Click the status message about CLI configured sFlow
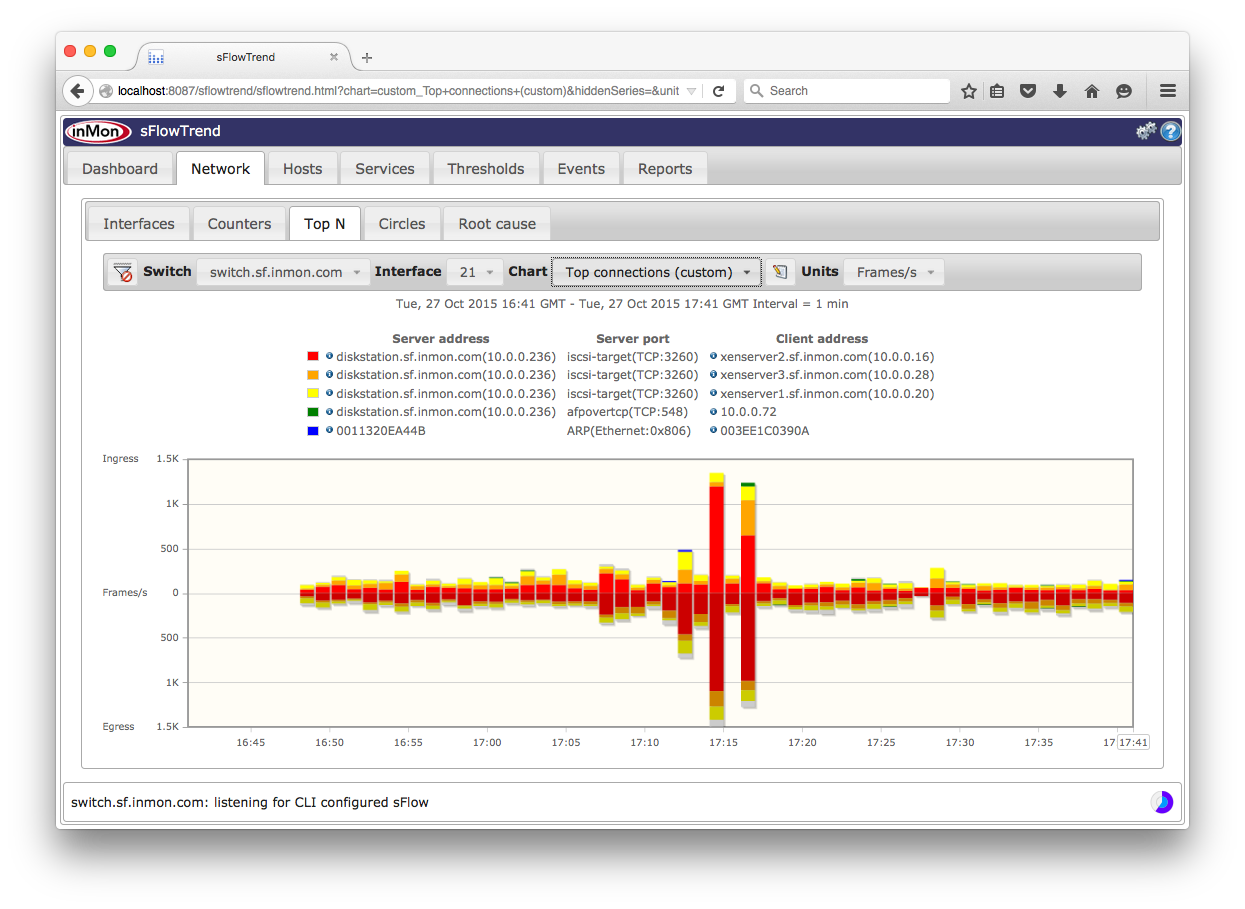This screenshot has width=1245, height=909. coord(250,802)
